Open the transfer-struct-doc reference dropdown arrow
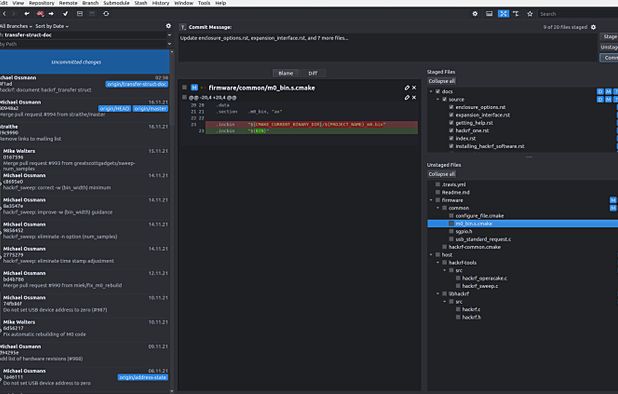The width and height of the screenshot is (618, 394). coord(169,35)
